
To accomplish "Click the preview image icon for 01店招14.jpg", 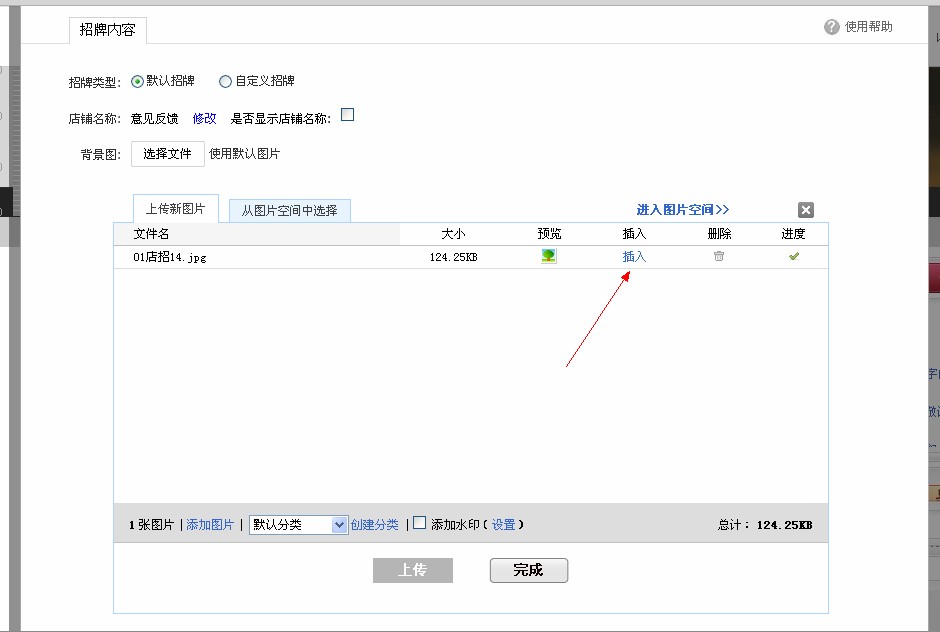I will [548, 256].
